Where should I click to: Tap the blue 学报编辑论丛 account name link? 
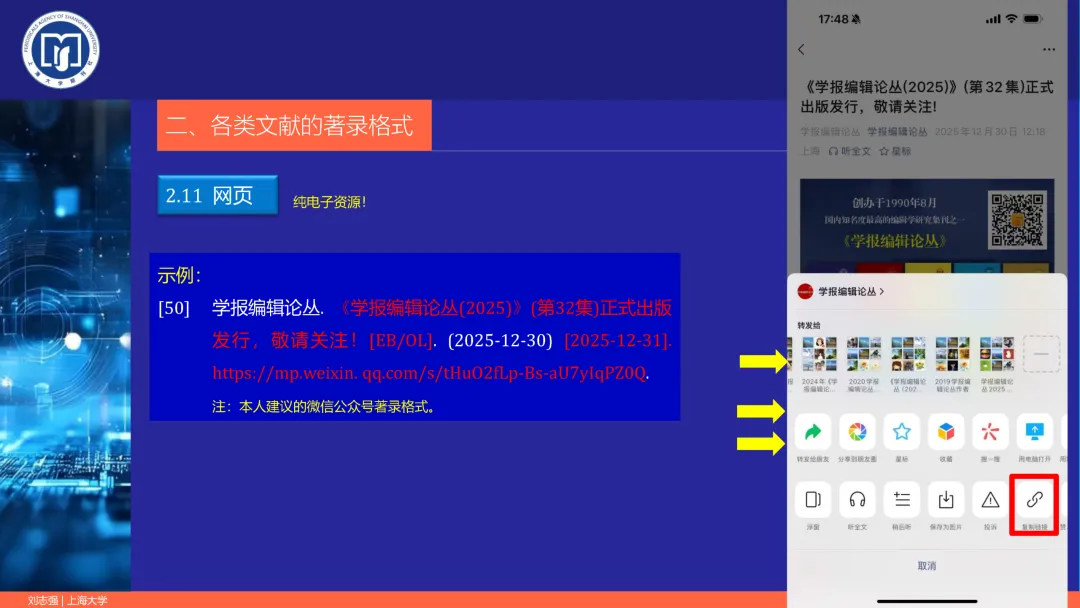(897, 132)
